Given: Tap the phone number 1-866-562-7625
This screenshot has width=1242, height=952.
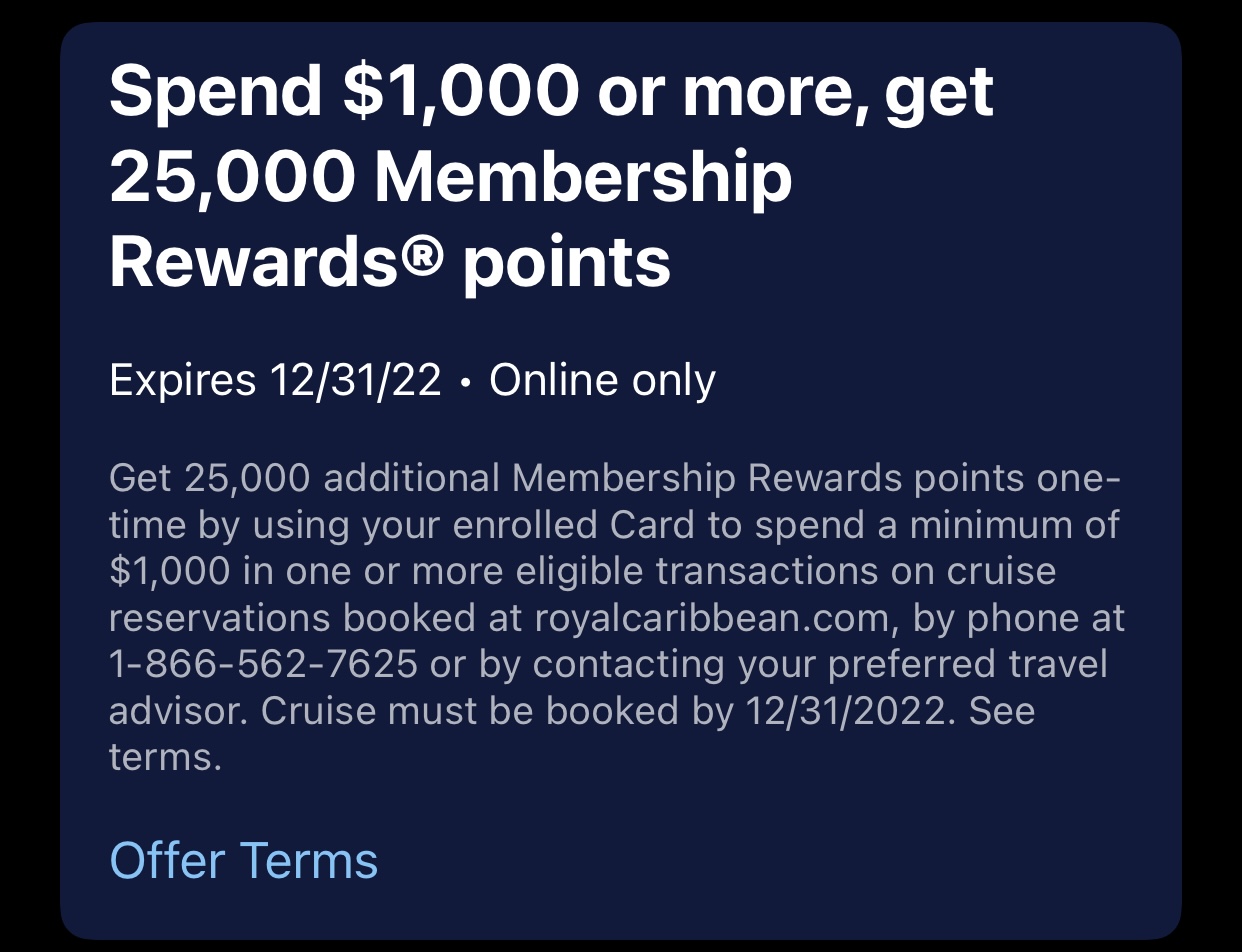Looking at the screenshot, I should click(x=263, y=664).
